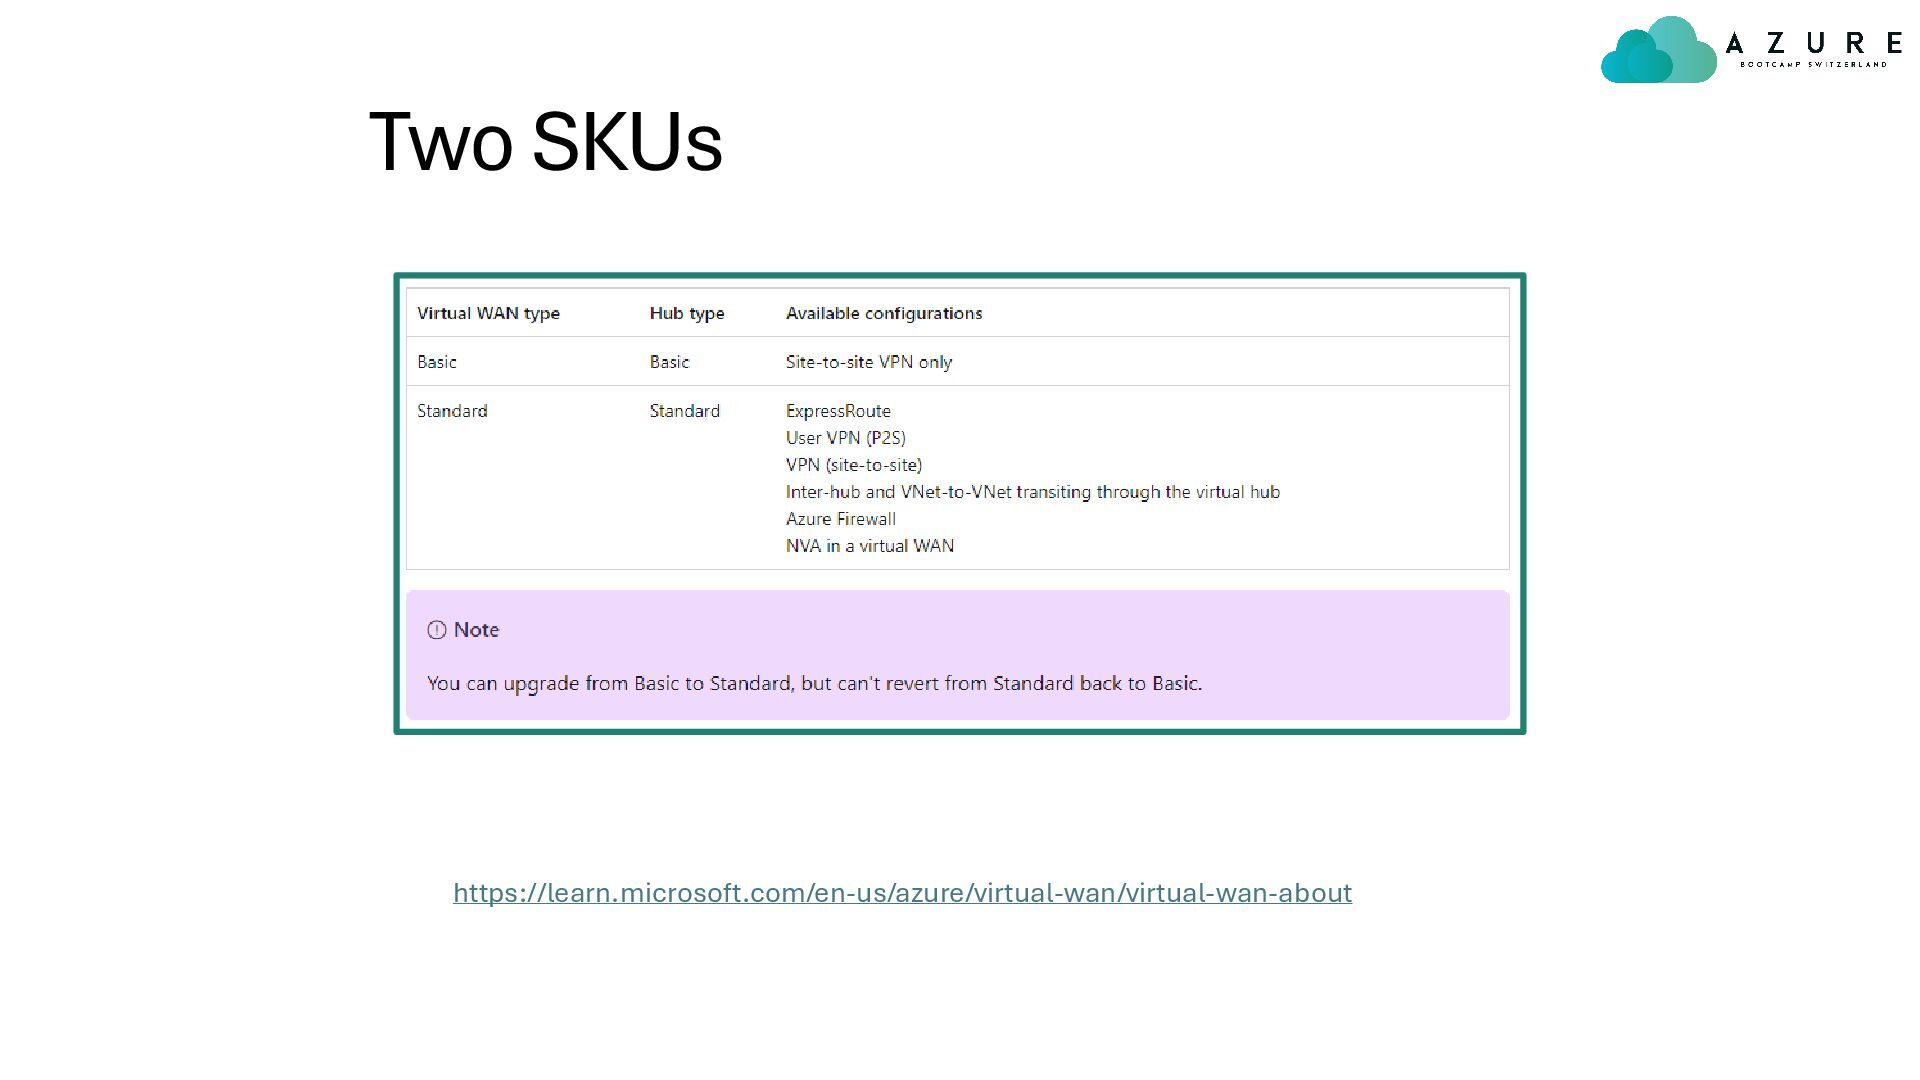The height and width of the screenshot is (1080, 1920).
Task: Click the 'Note' heading text
Action: point(476,630)
